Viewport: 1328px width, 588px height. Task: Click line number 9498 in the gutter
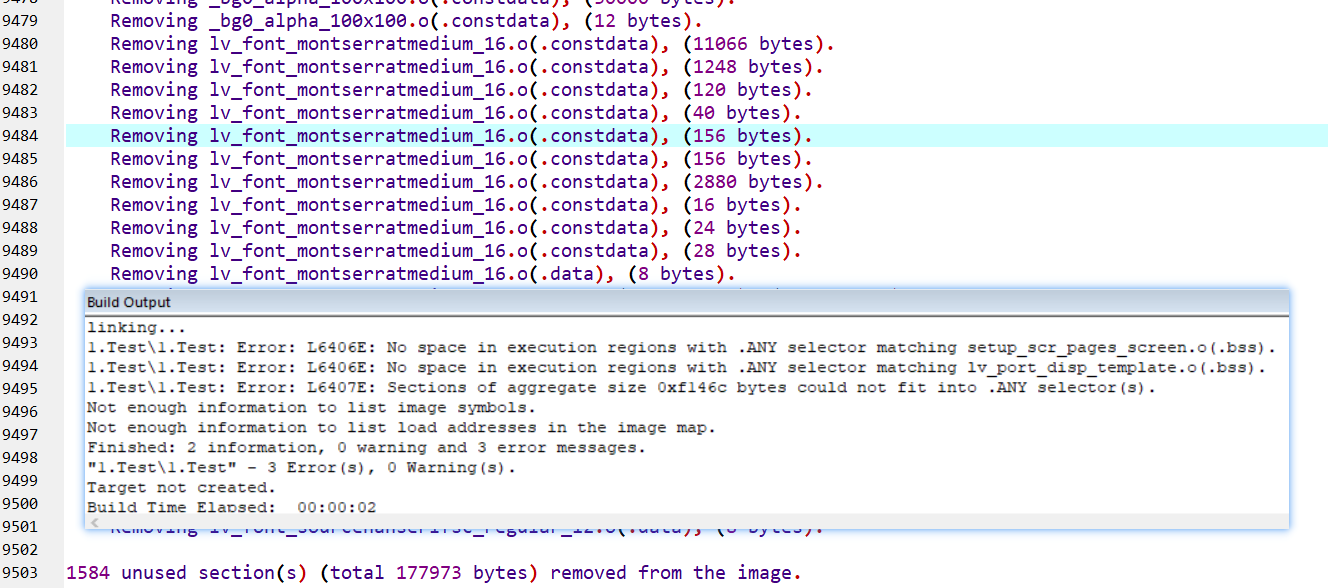20,457
